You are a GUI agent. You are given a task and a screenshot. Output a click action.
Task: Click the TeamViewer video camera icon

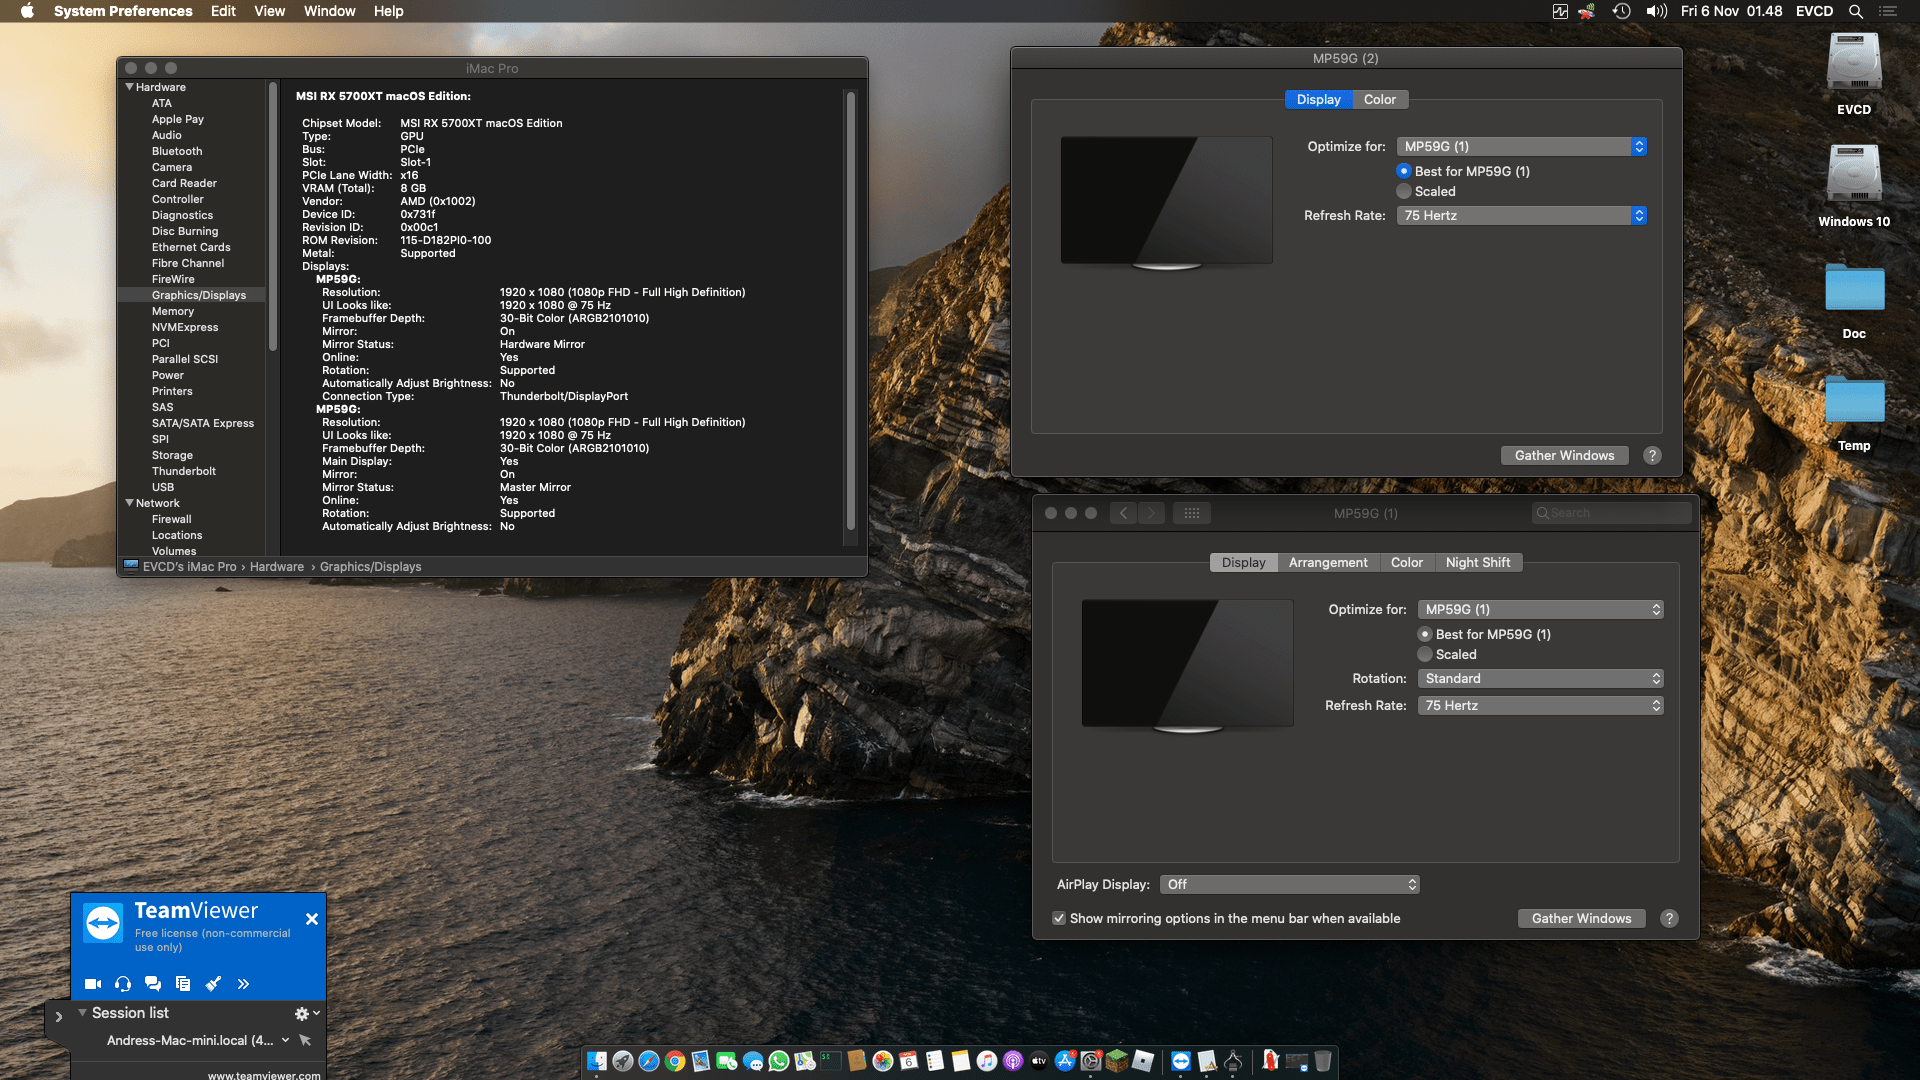pyautogui.click(x=93, y=984)
